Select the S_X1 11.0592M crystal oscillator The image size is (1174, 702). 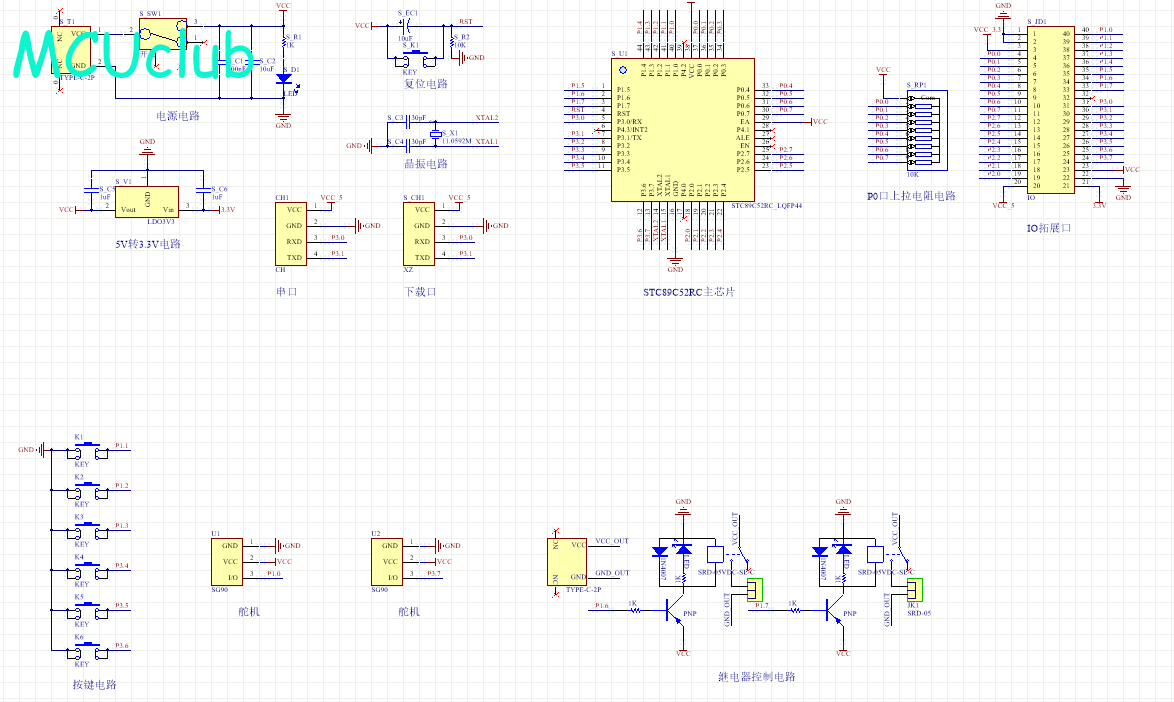click(x=435, y=135)
